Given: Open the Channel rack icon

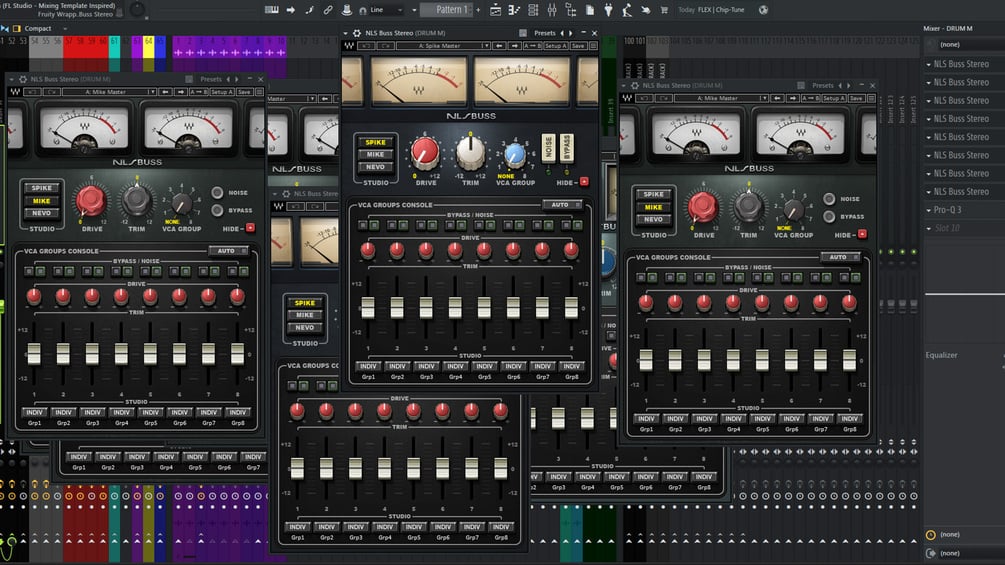Looking at the screenshot, I should pyautogui.click(x=533, y=10).
